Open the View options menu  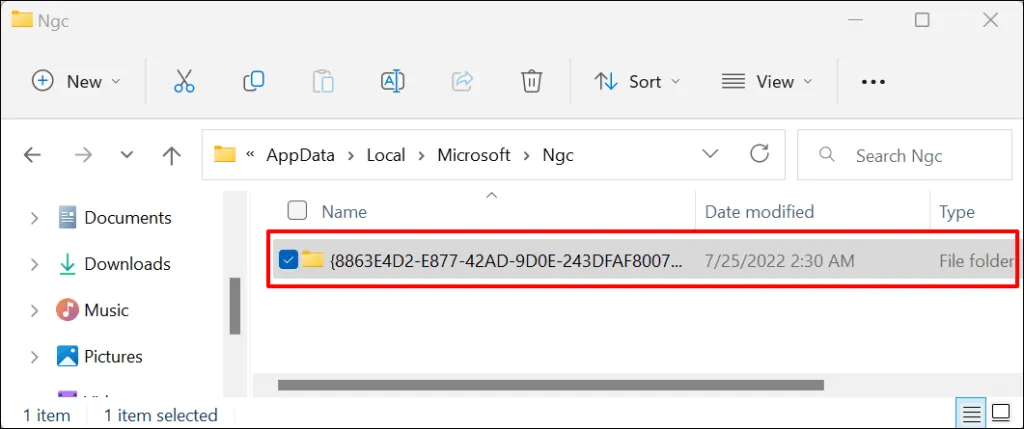pos(767,82)
